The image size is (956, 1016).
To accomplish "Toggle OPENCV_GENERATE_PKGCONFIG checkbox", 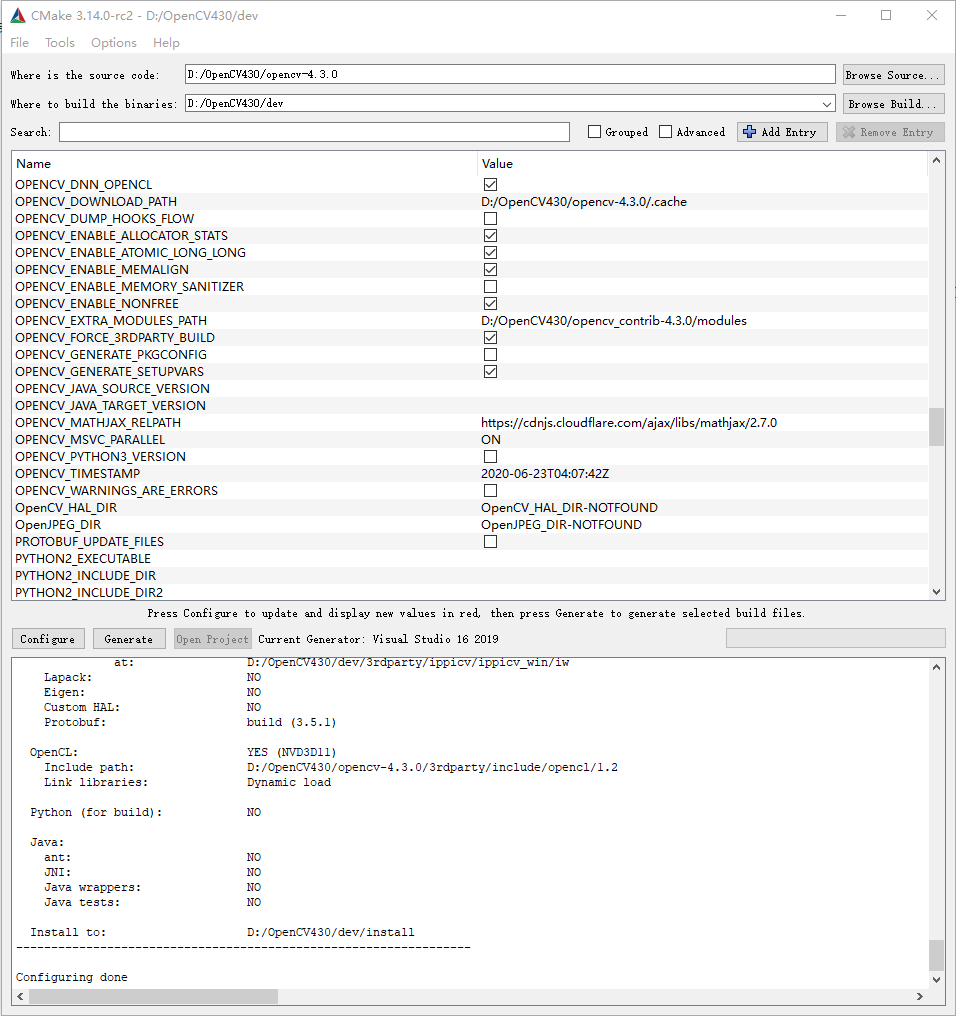I will [491, 354].
